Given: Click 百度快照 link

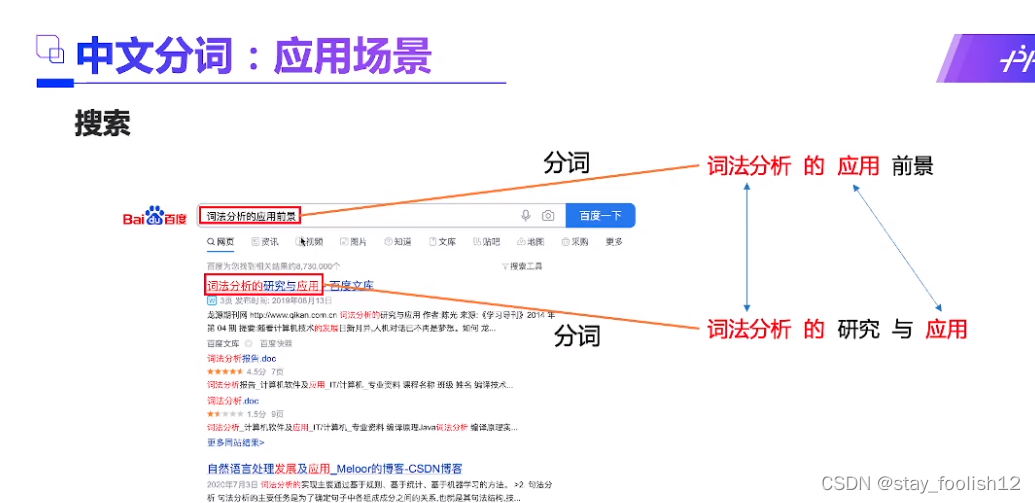Looking at the screenshot, I should coord(276,344).
